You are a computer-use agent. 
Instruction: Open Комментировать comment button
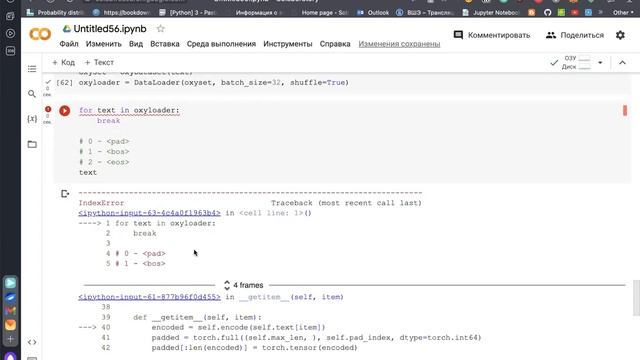click(492, 35)
